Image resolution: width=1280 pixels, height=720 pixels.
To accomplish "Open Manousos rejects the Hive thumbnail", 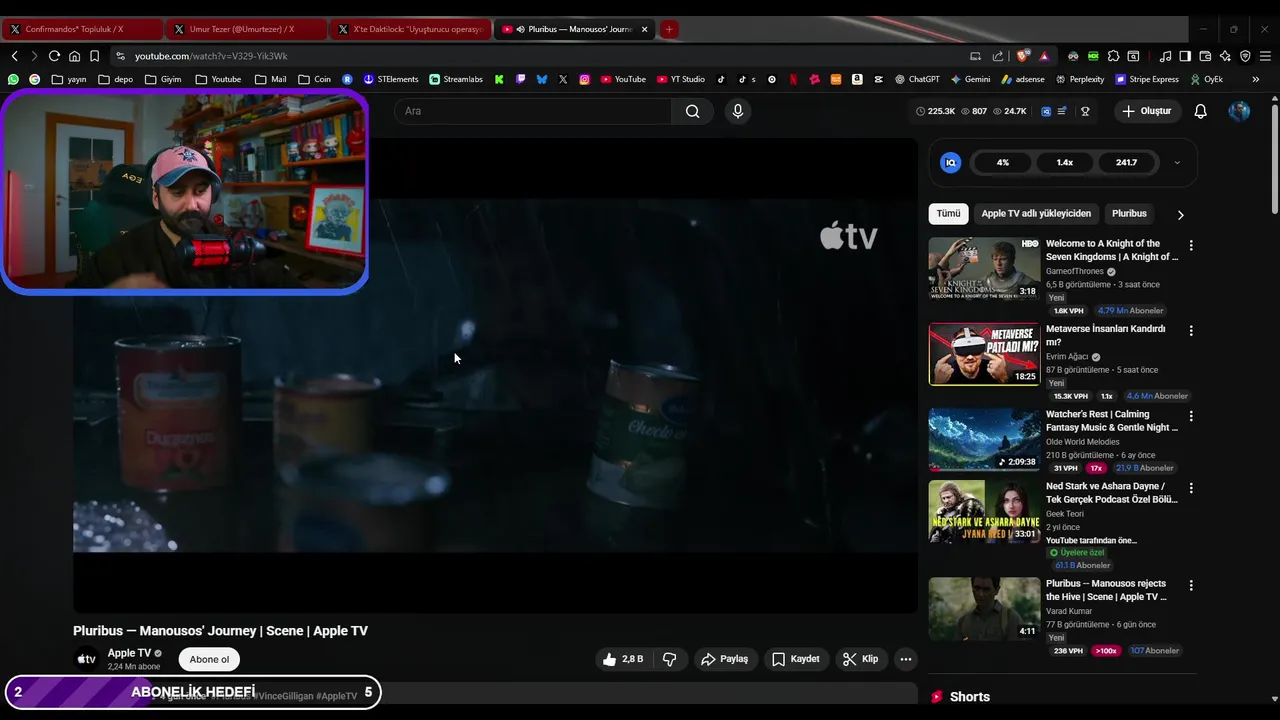I will 984,608.
